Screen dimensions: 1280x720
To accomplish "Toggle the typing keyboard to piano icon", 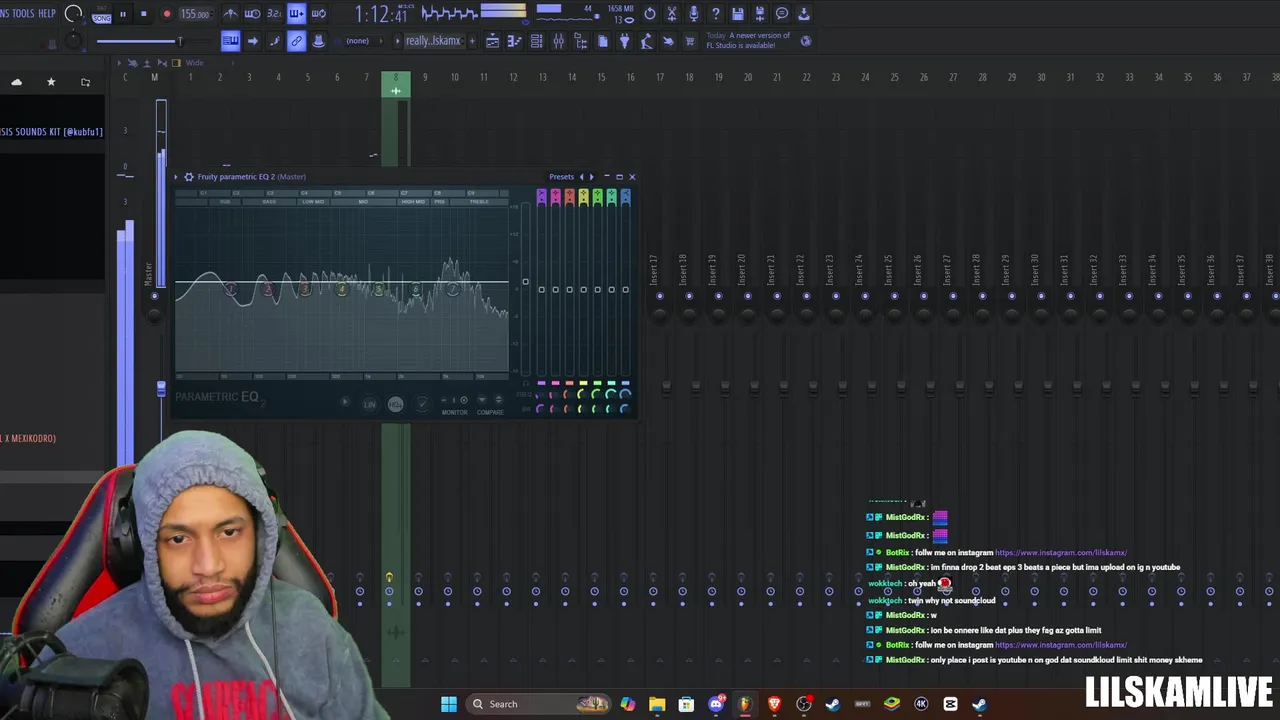I will pyautogui.click(x=230, y=41).
